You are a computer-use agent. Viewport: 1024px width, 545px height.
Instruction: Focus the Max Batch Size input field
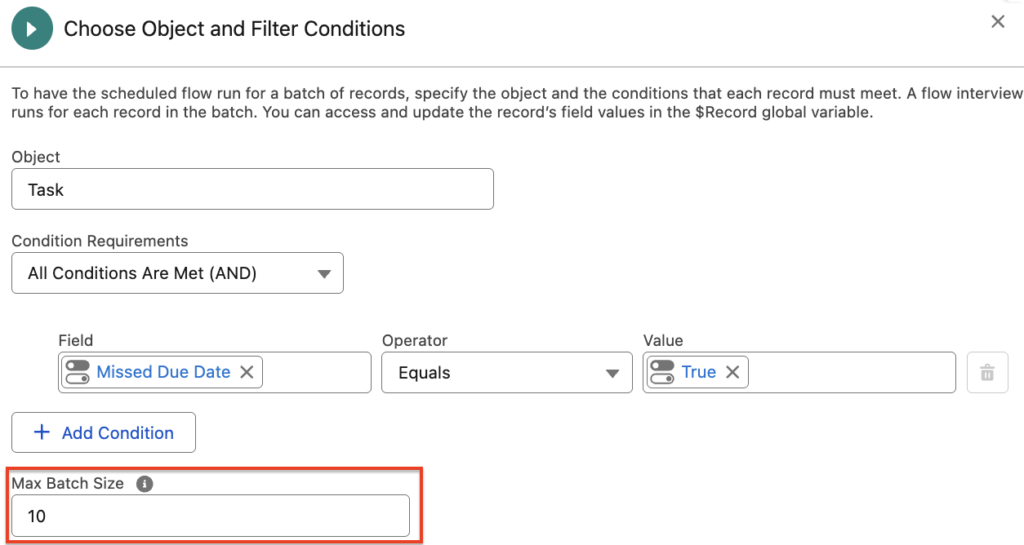tap(210, 516)
